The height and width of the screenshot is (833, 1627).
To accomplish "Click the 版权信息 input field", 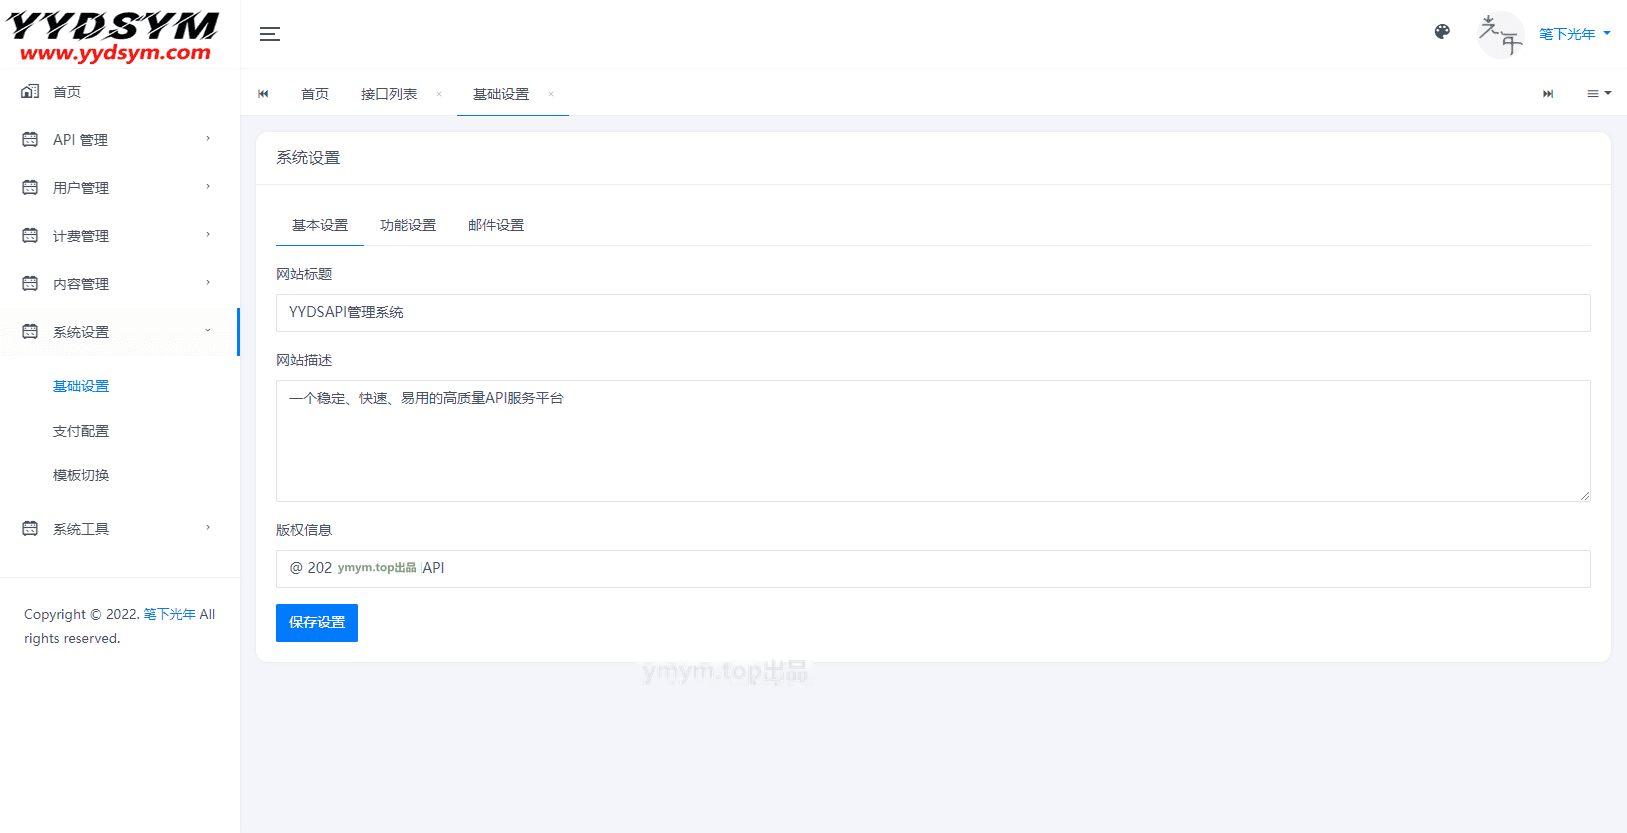I will tap(933, 569).
